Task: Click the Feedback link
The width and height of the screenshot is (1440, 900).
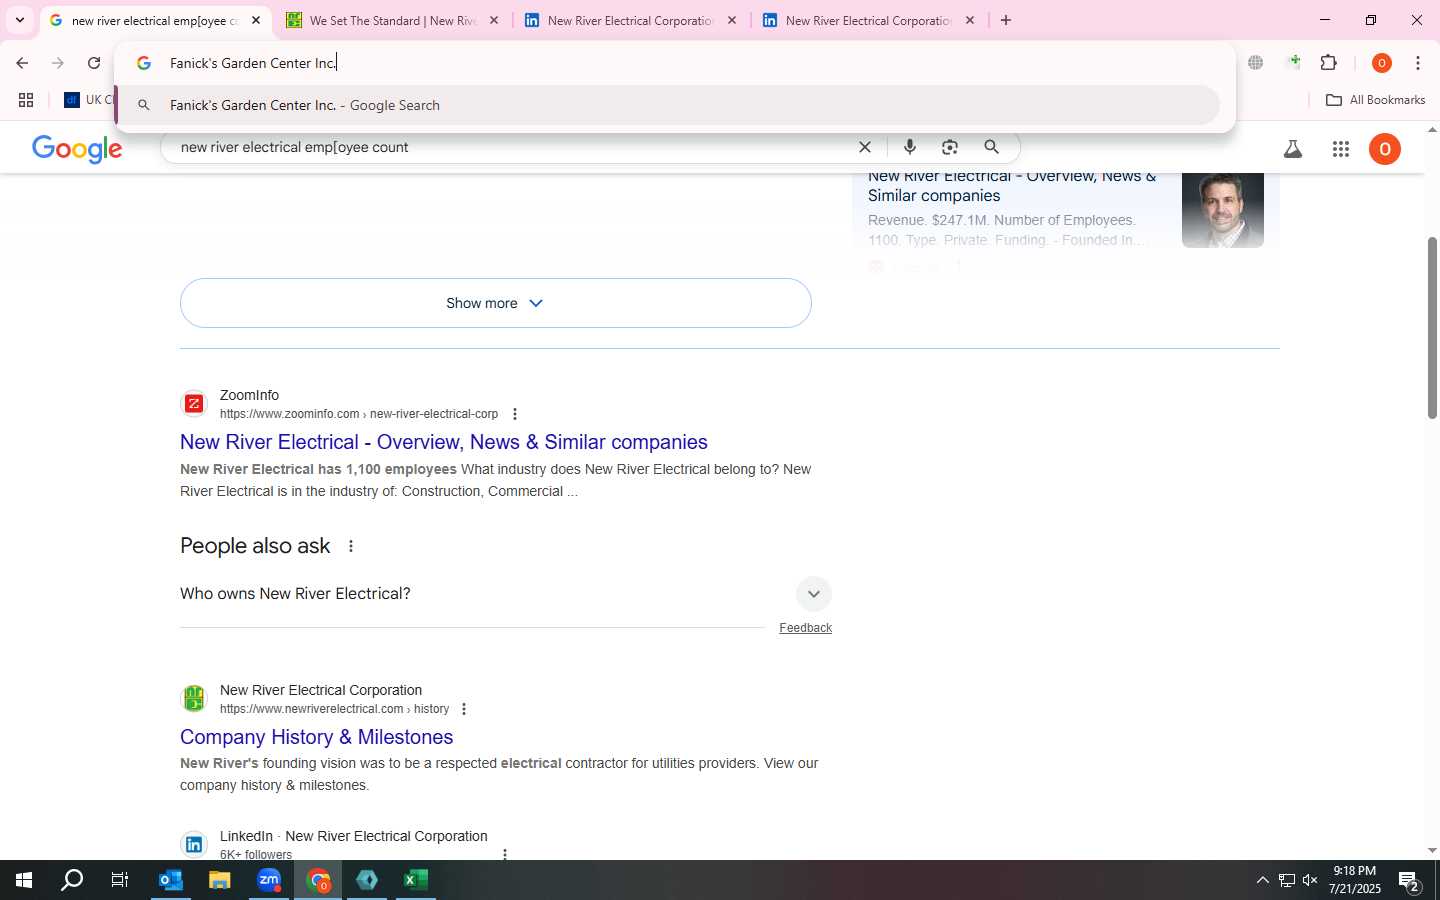Action: 806,628
